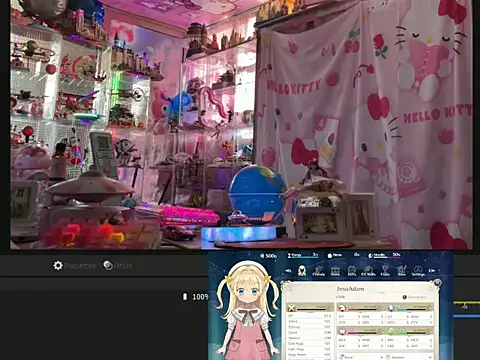Select the JesuAdam character name
This screenshot has height=360, width=480.
350,289
